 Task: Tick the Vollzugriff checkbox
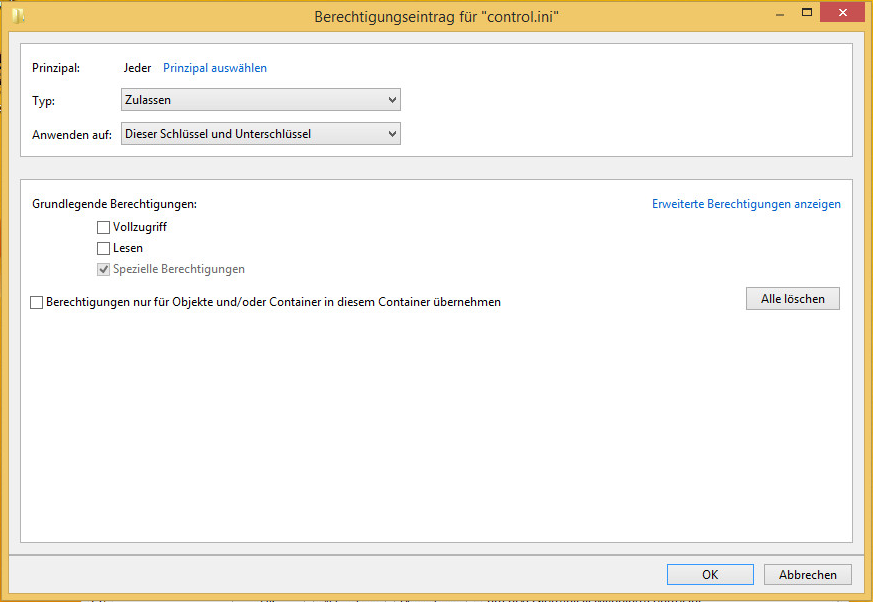coord(103,228)
